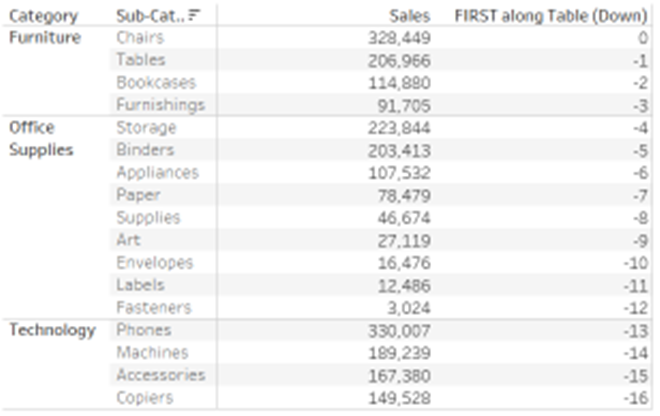Screen dimensions: 660x416
Task: Click the Phones sales value 330,007
Action: tap(398, 330)
